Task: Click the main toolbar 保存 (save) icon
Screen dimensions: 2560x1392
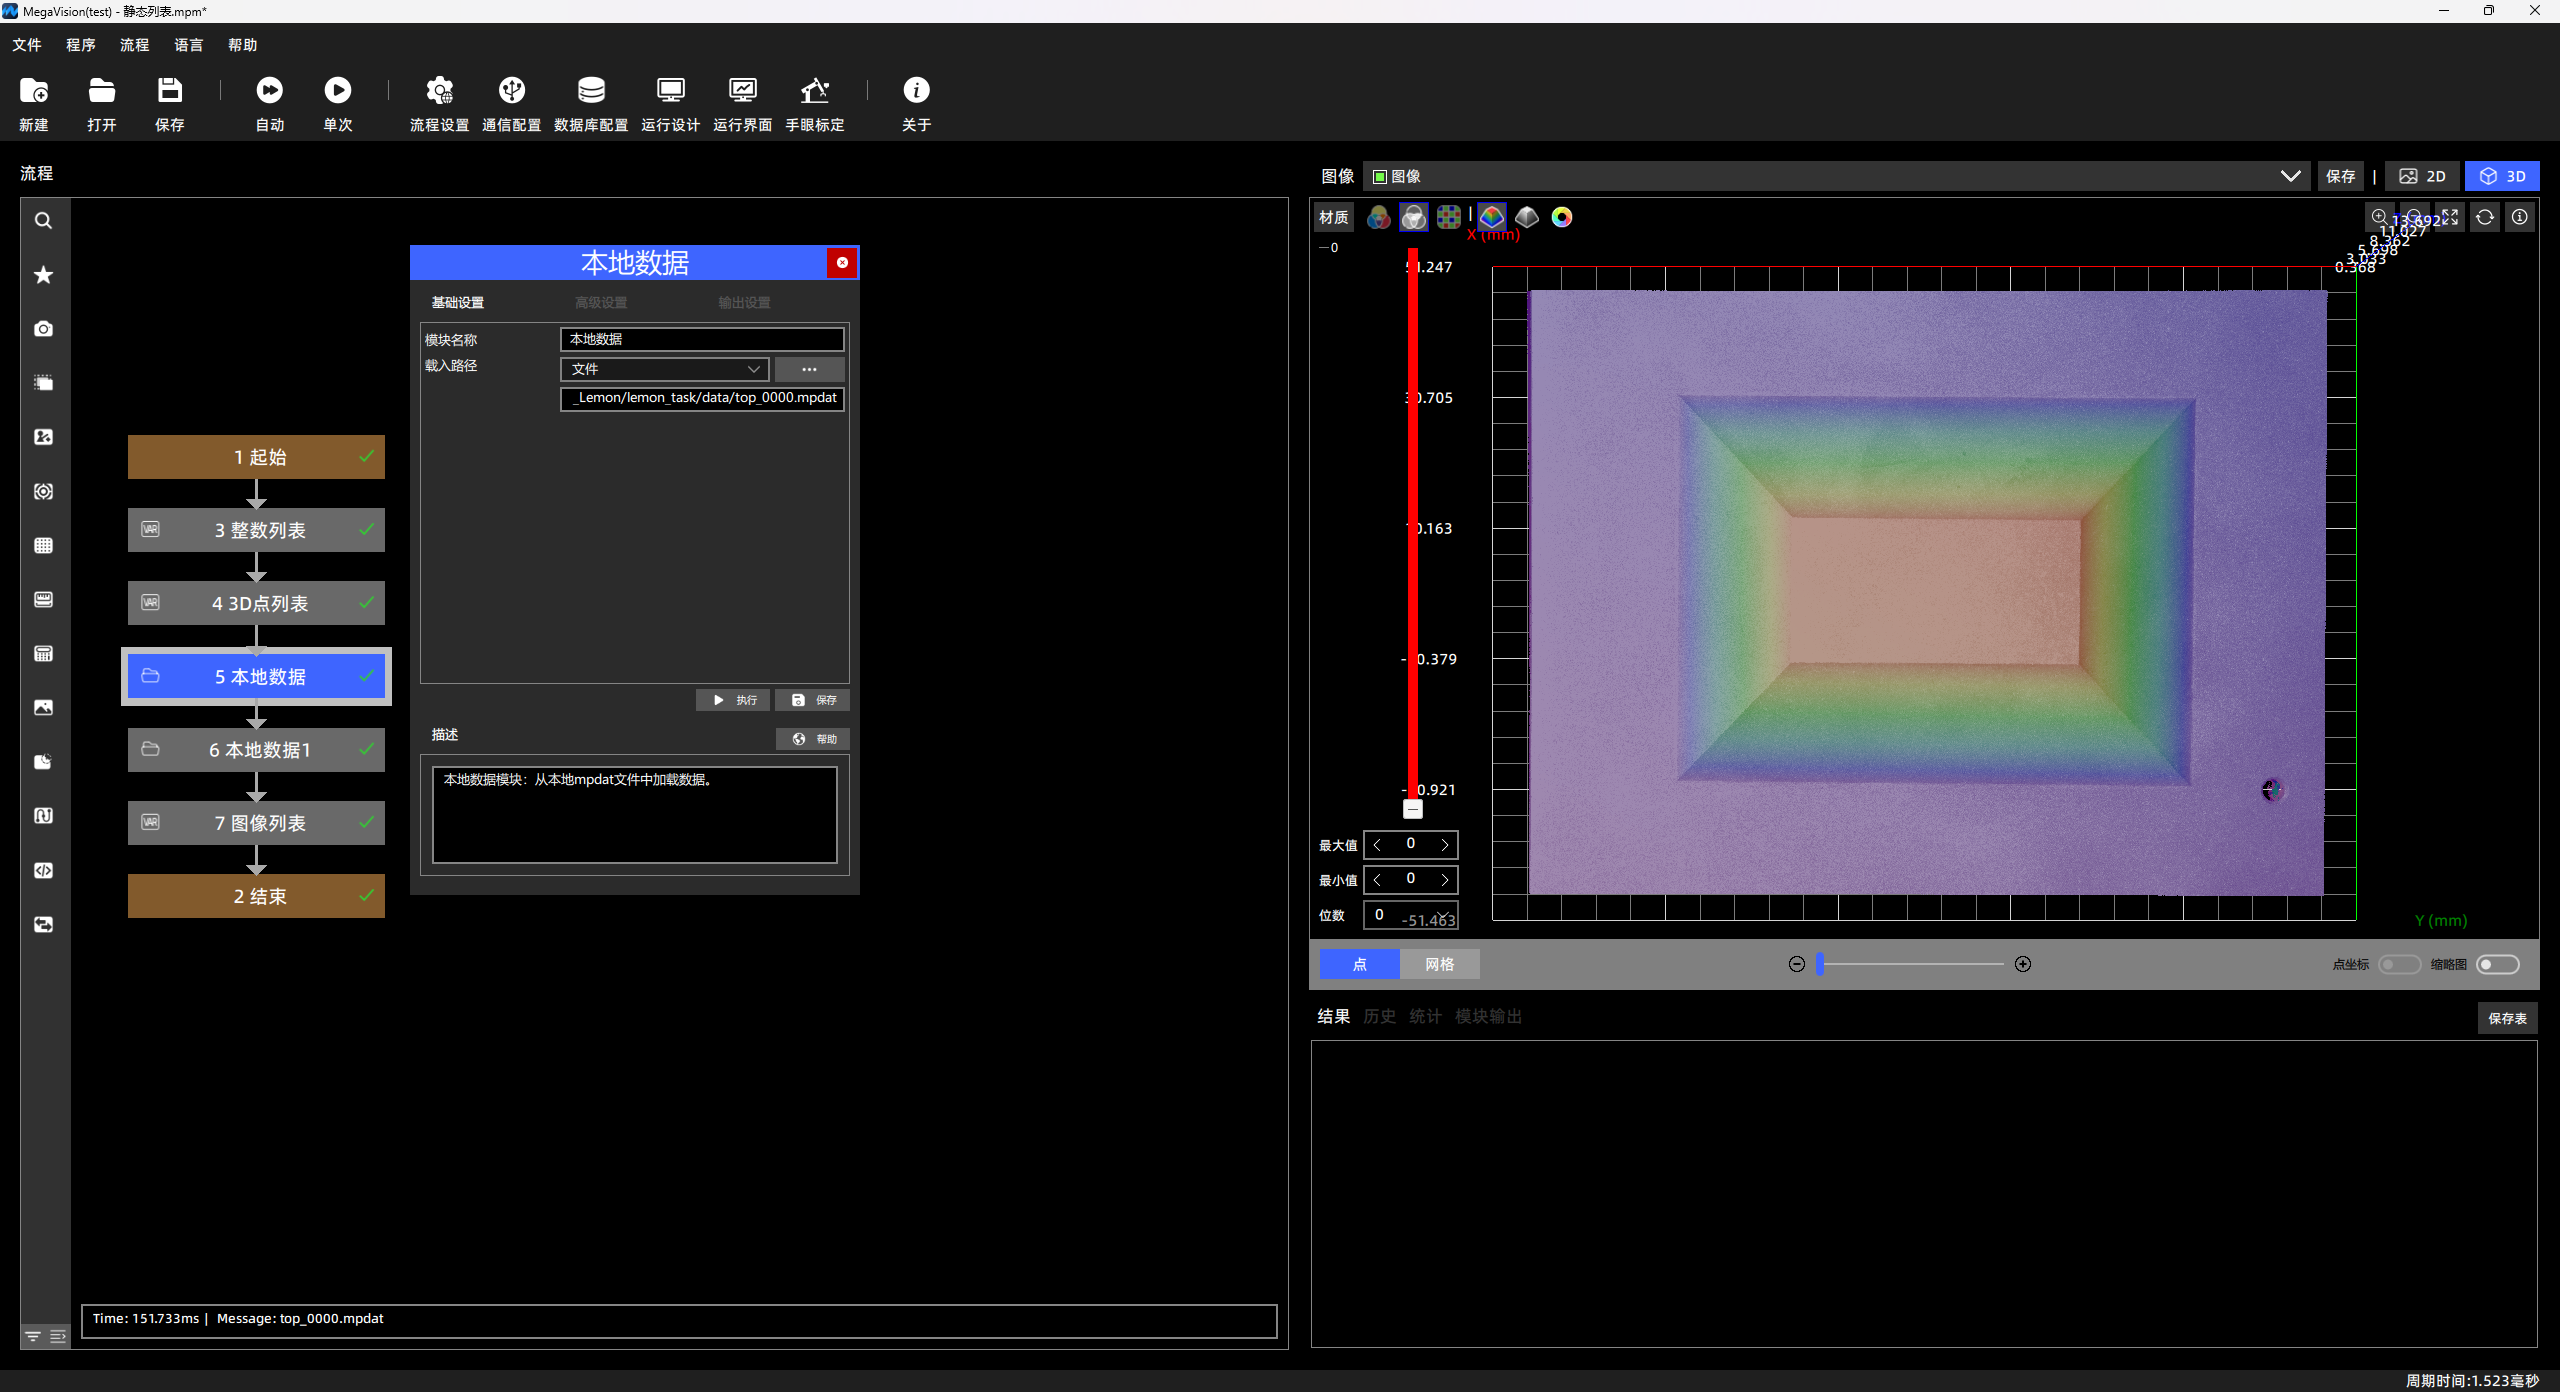Action: pos(170,91)
